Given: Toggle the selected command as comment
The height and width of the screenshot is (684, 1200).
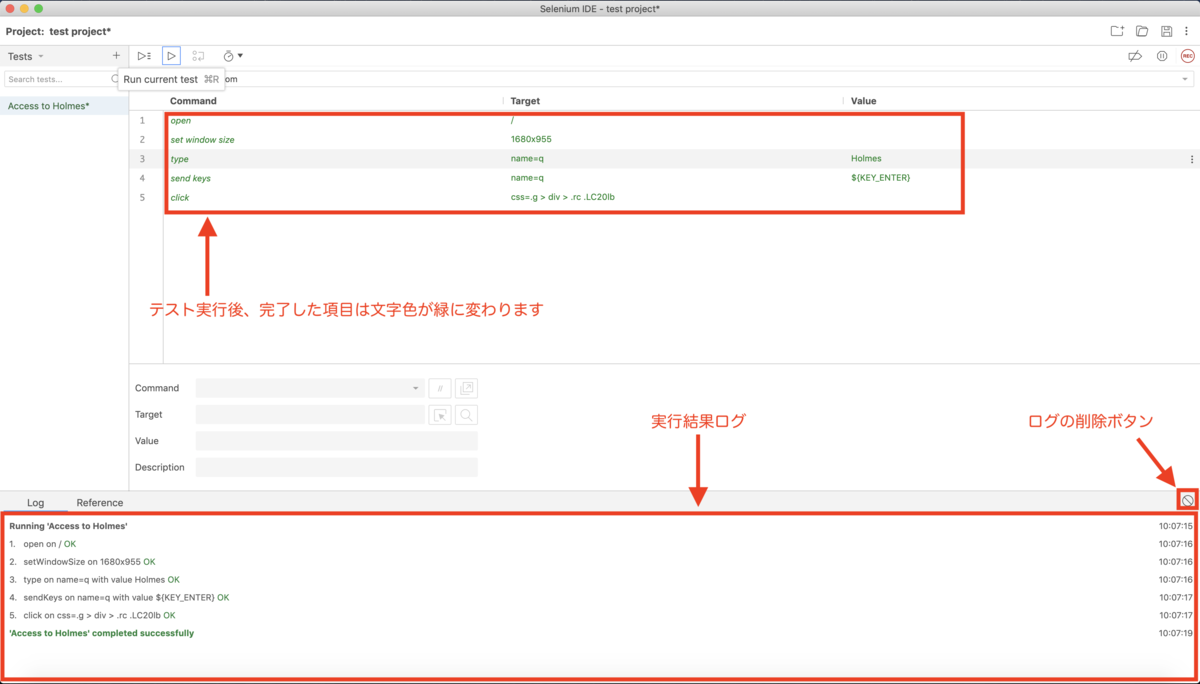Looking at the screenshot, I should [x=439, y=388].
